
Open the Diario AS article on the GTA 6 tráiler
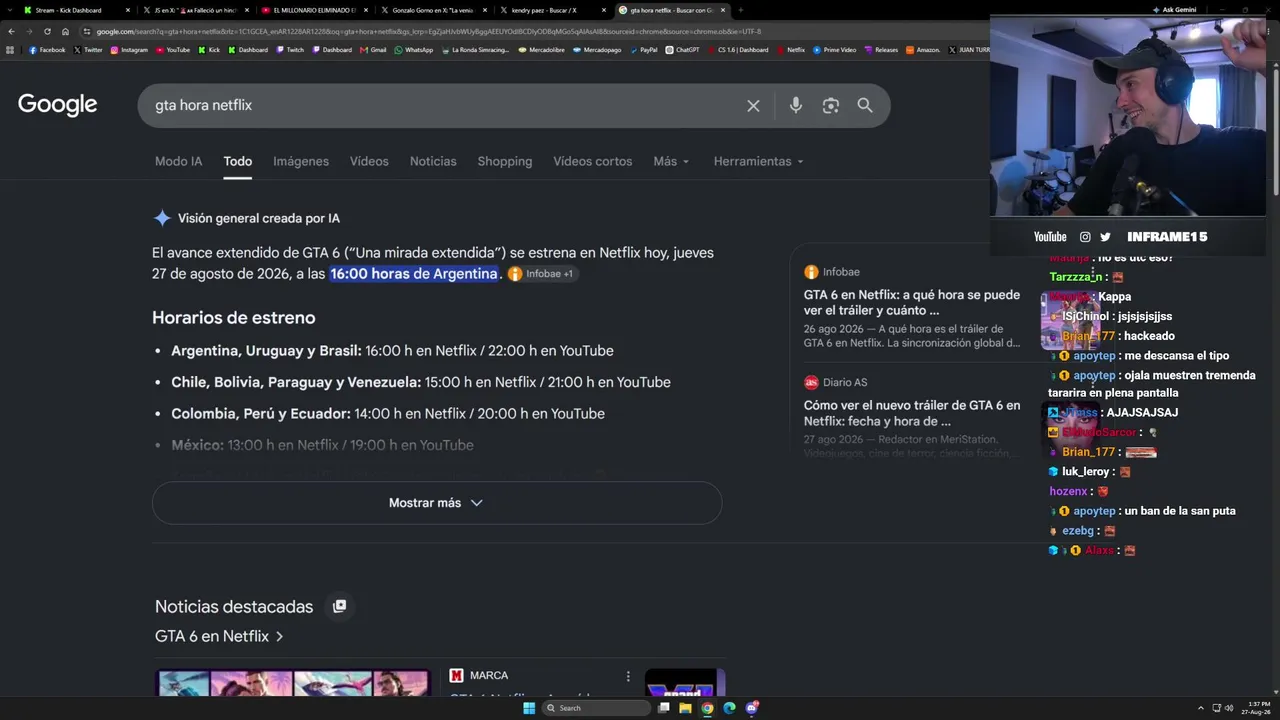(x=912, y=413)
